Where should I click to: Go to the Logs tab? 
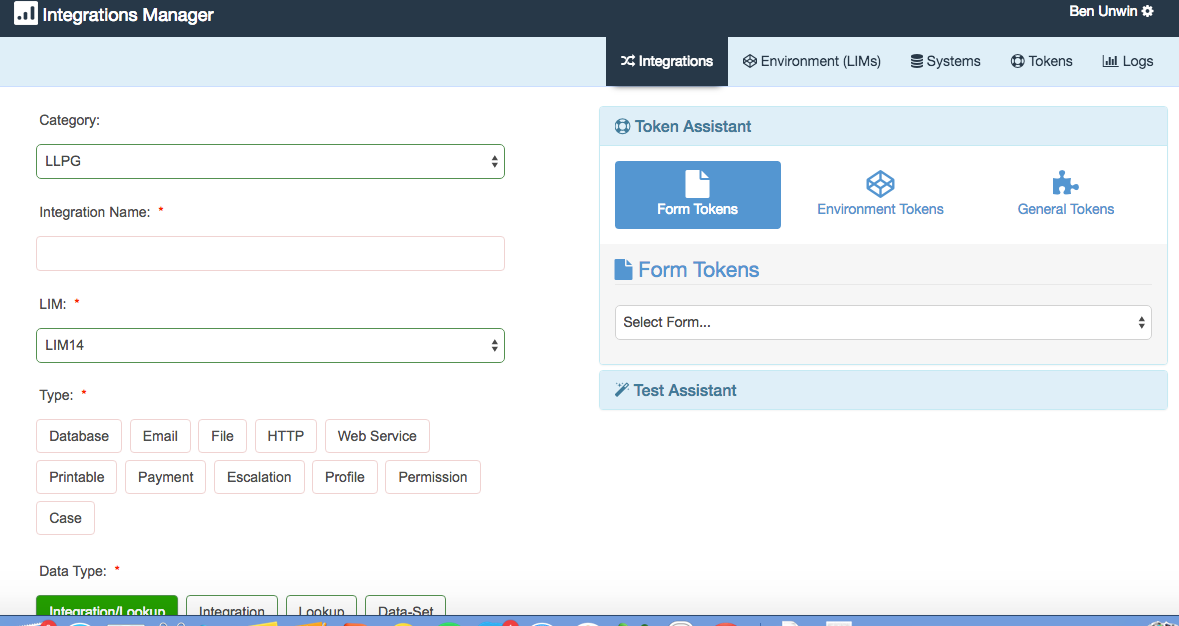1127,61
